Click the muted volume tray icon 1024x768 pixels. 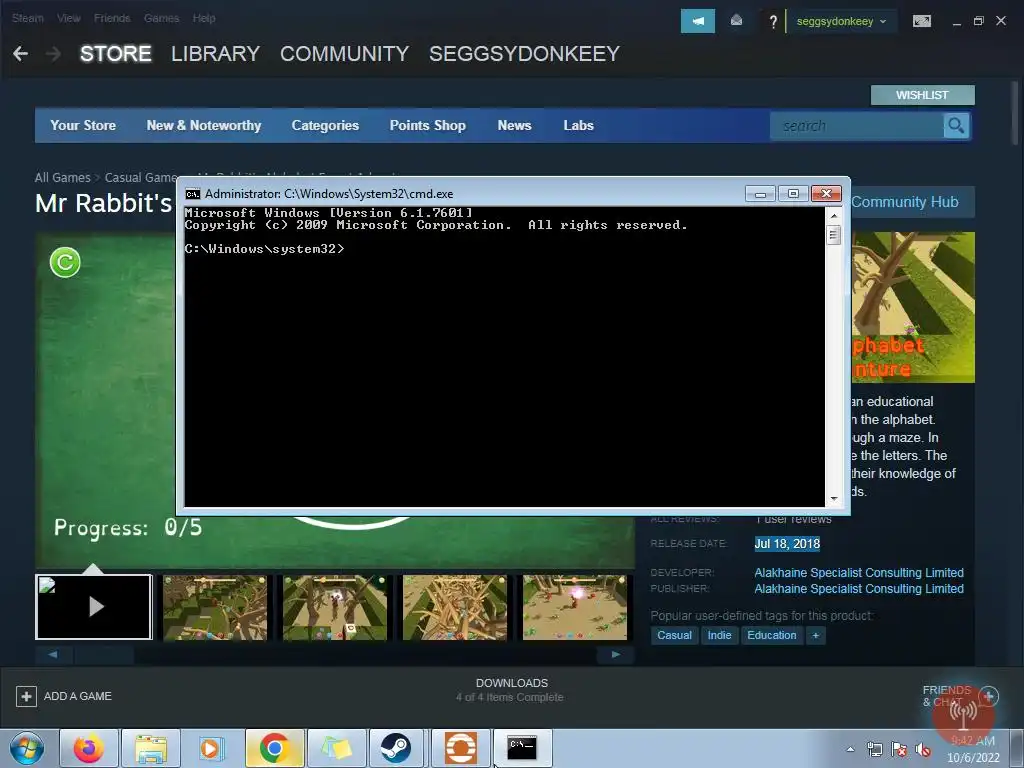tap(923, 749)
